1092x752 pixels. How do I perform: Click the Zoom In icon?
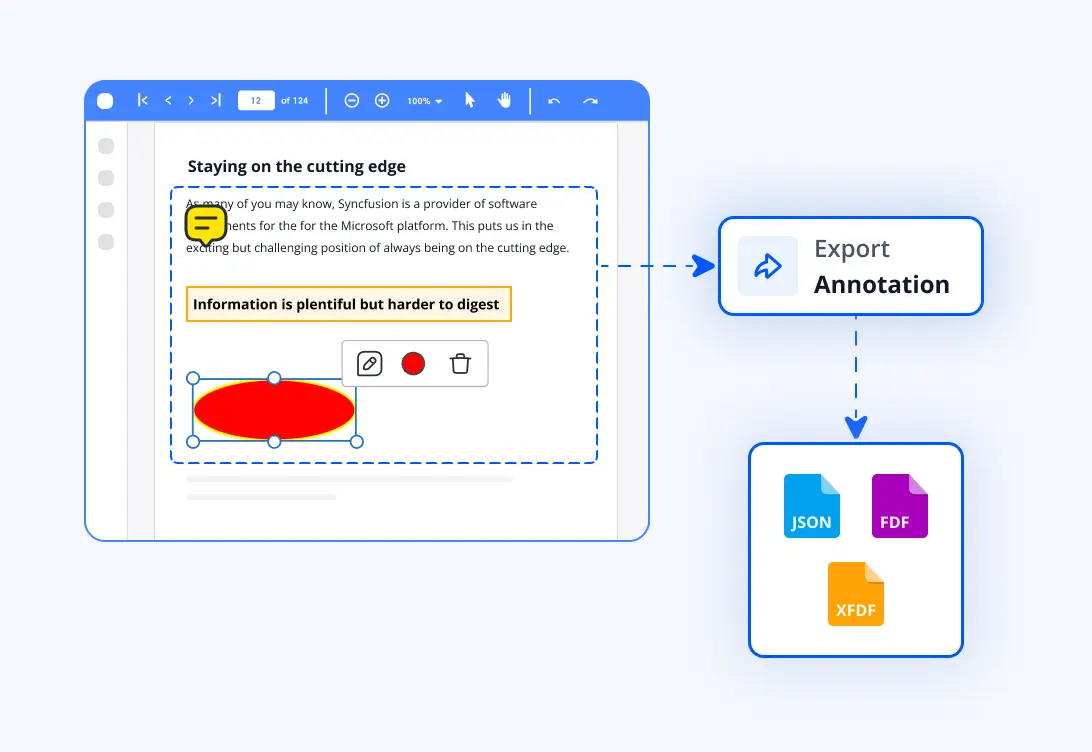point(381,100)
